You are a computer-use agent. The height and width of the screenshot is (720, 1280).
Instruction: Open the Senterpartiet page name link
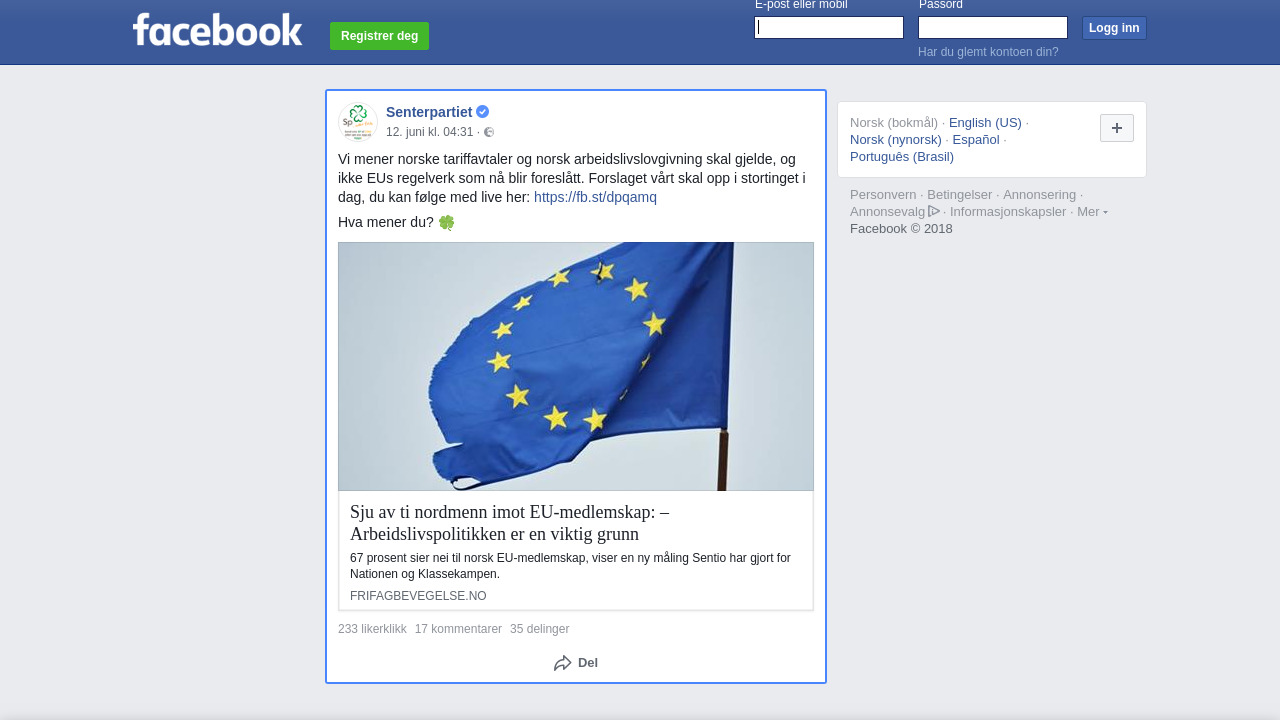coord(429,112)
